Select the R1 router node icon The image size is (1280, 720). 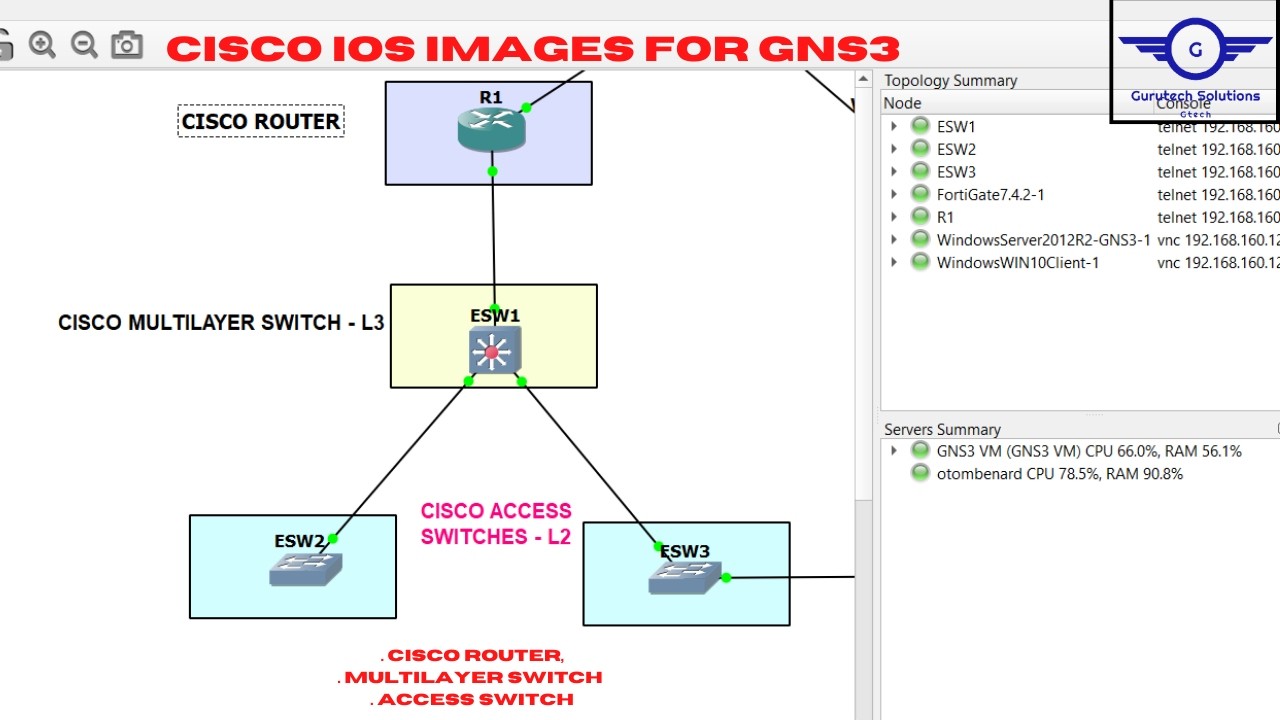click(x=491, y=129)
